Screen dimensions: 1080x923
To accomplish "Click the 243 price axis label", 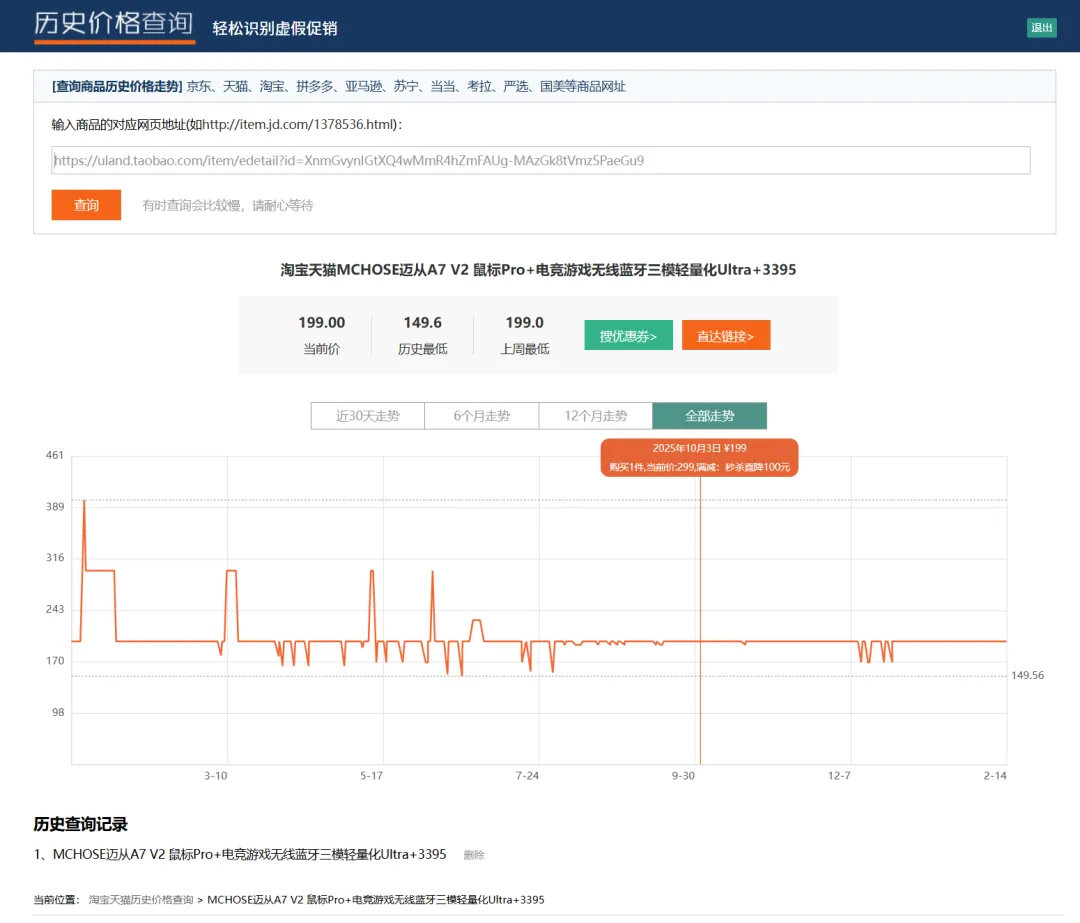I will [x=54, y=609].
